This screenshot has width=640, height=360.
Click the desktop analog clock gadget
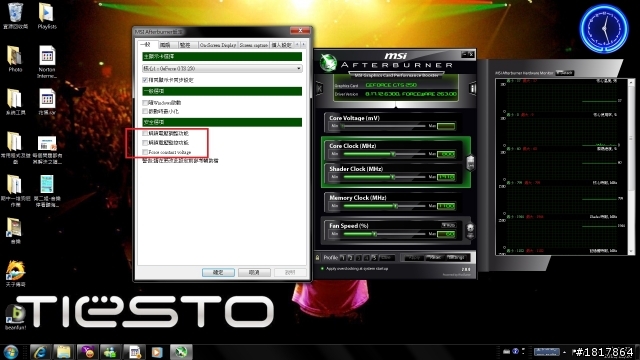click(x=604, y=29)
